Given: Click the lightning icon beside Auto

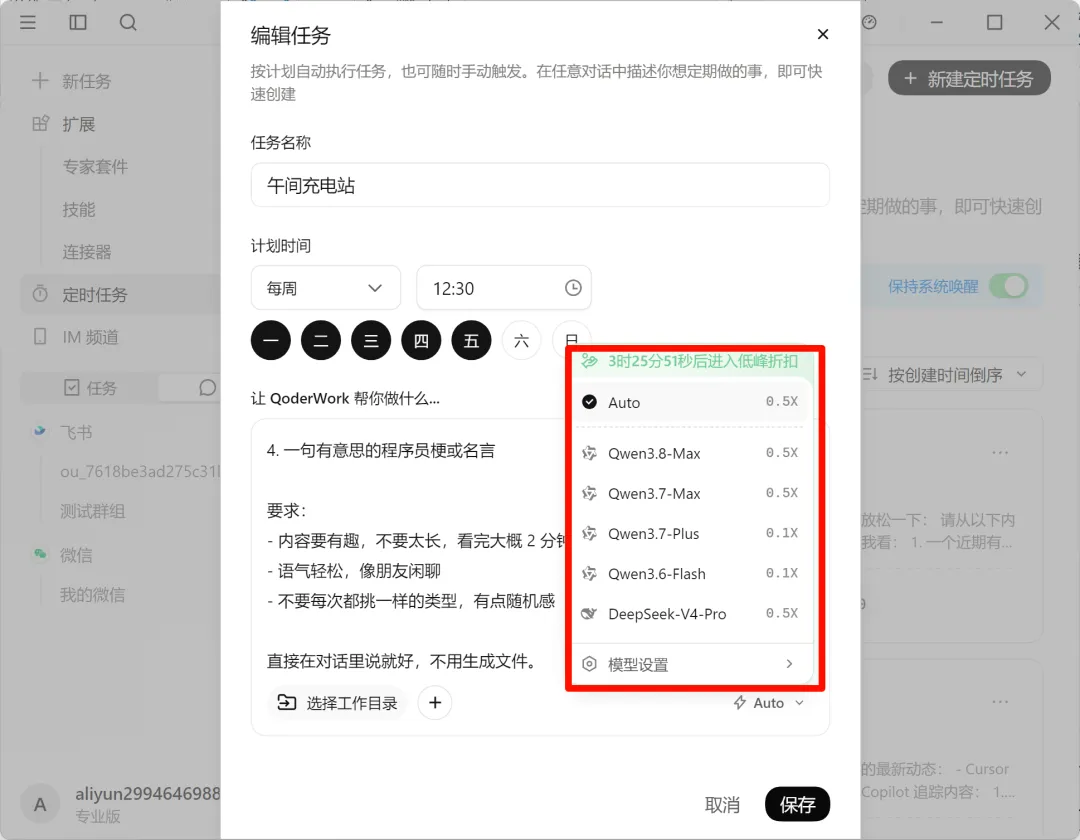Looking at the screenshot, I should [x=740, y=702].
